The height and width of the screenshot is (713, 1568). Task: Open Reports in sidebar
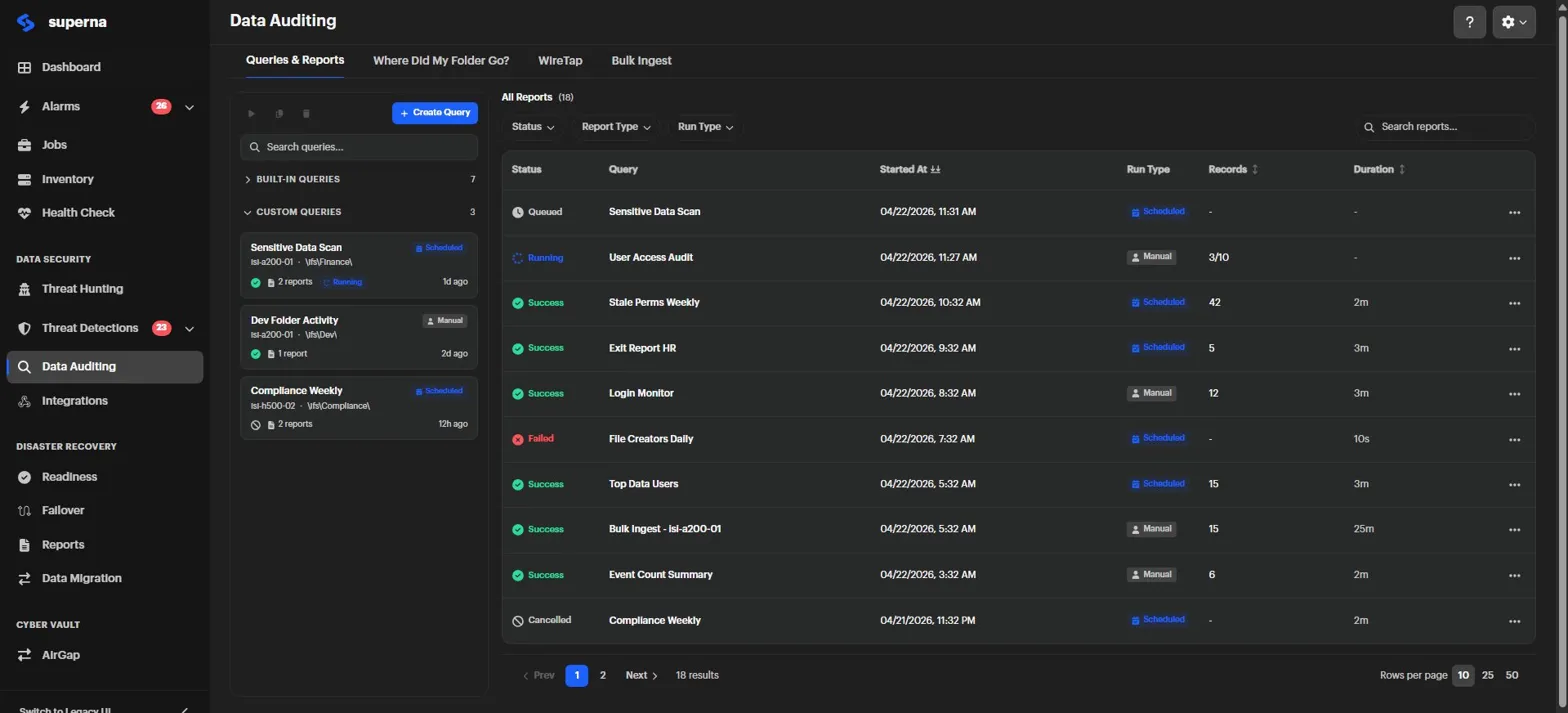pos(105,545)
